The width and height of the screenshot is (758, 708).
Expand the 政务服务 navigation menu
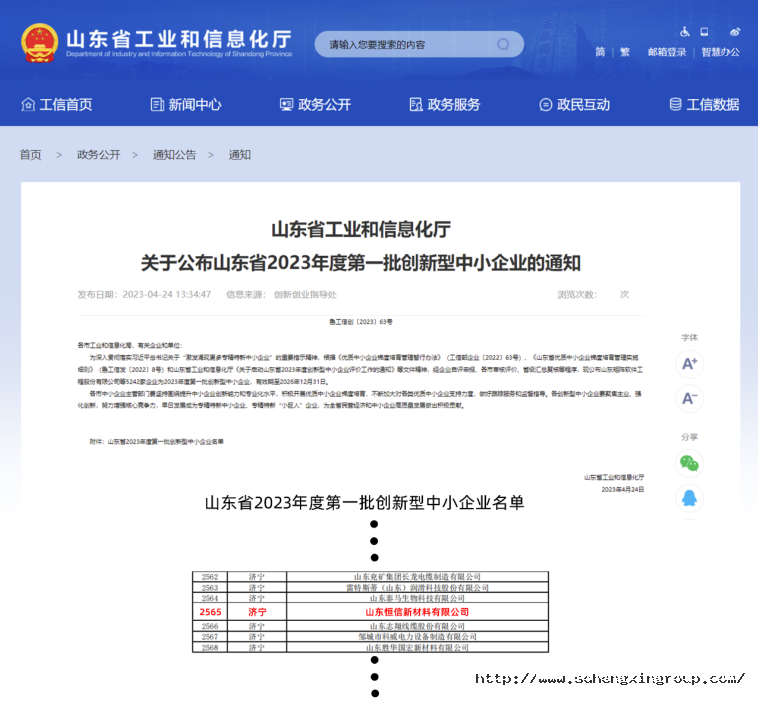click(445, 104)
